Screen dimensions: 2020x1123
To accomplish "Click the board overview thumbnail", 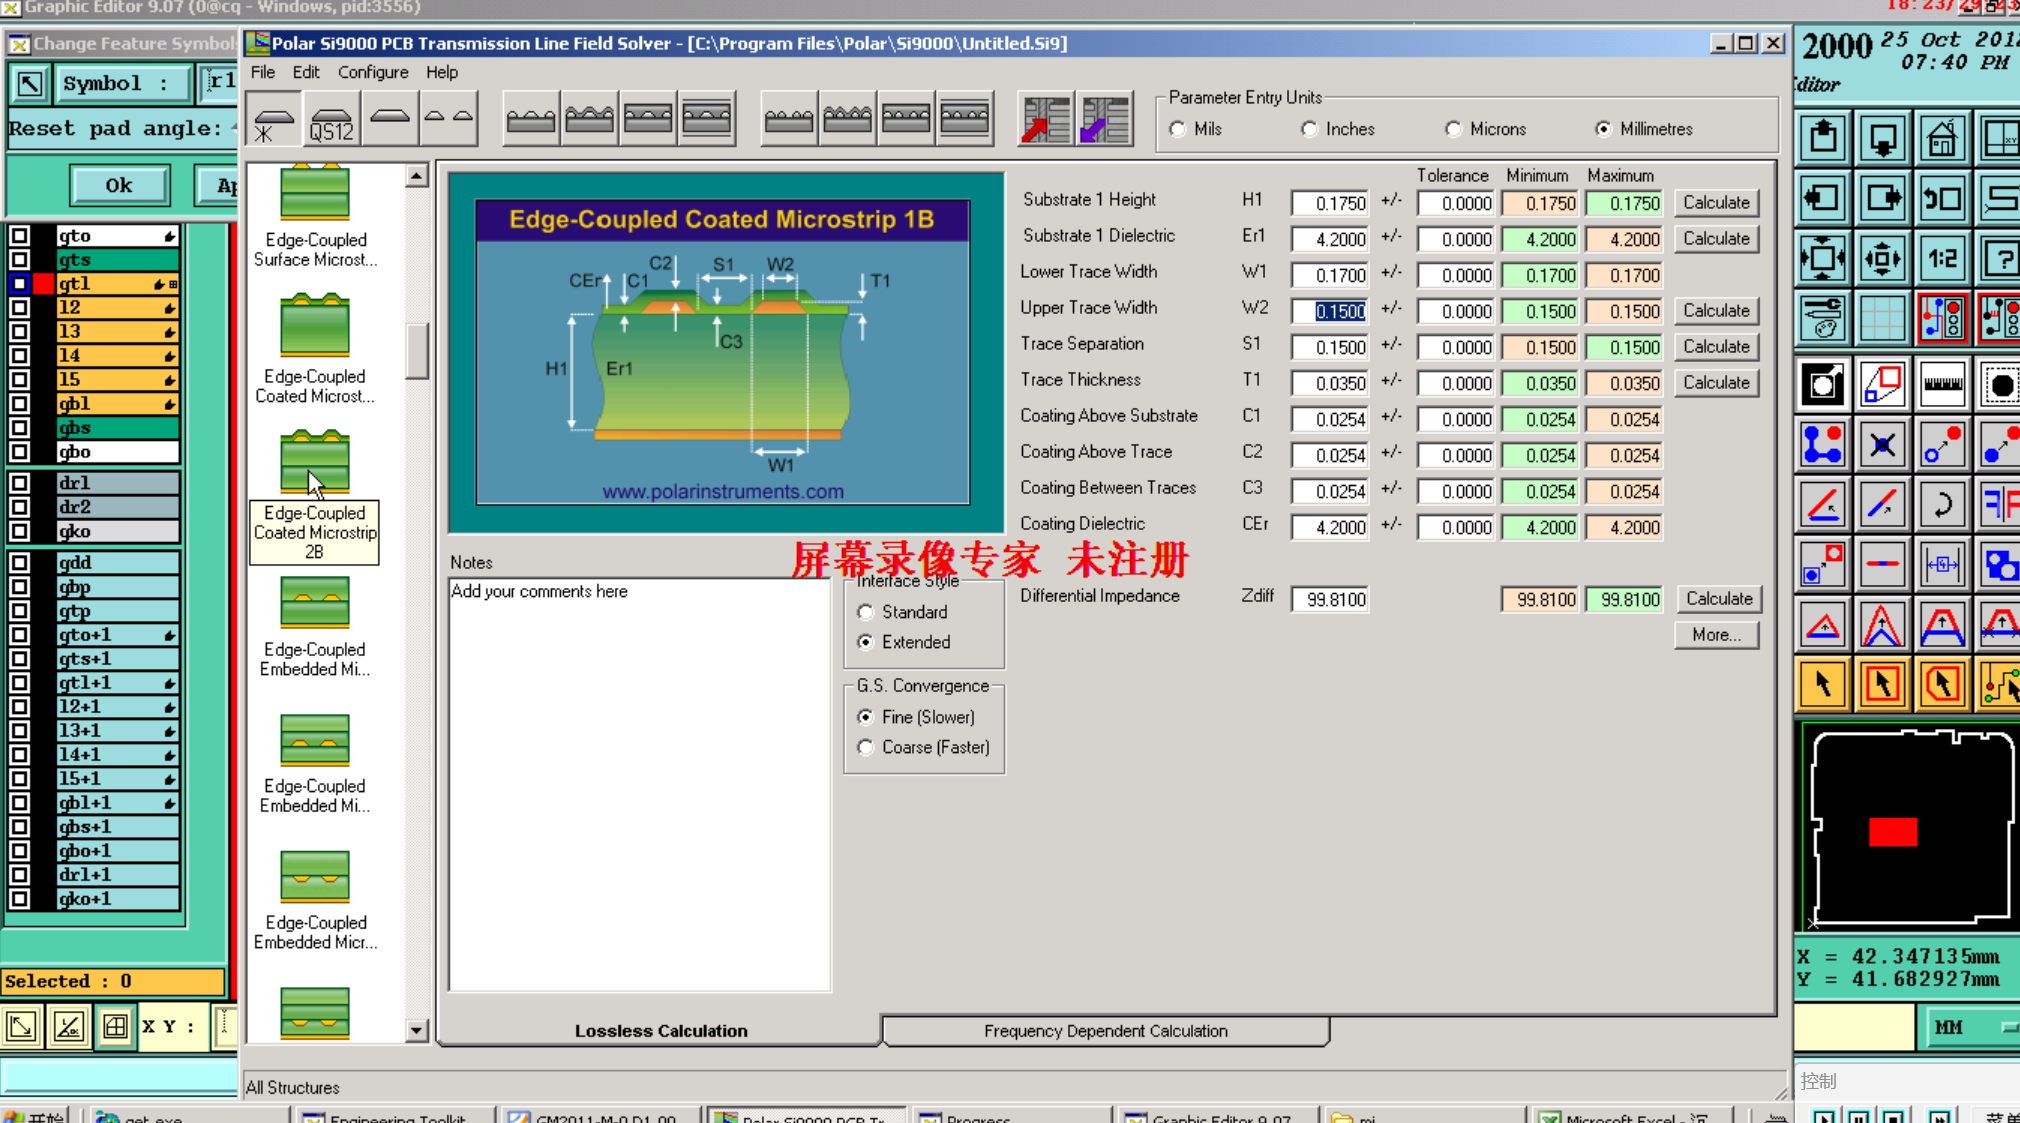I will tap(1911, 826).
